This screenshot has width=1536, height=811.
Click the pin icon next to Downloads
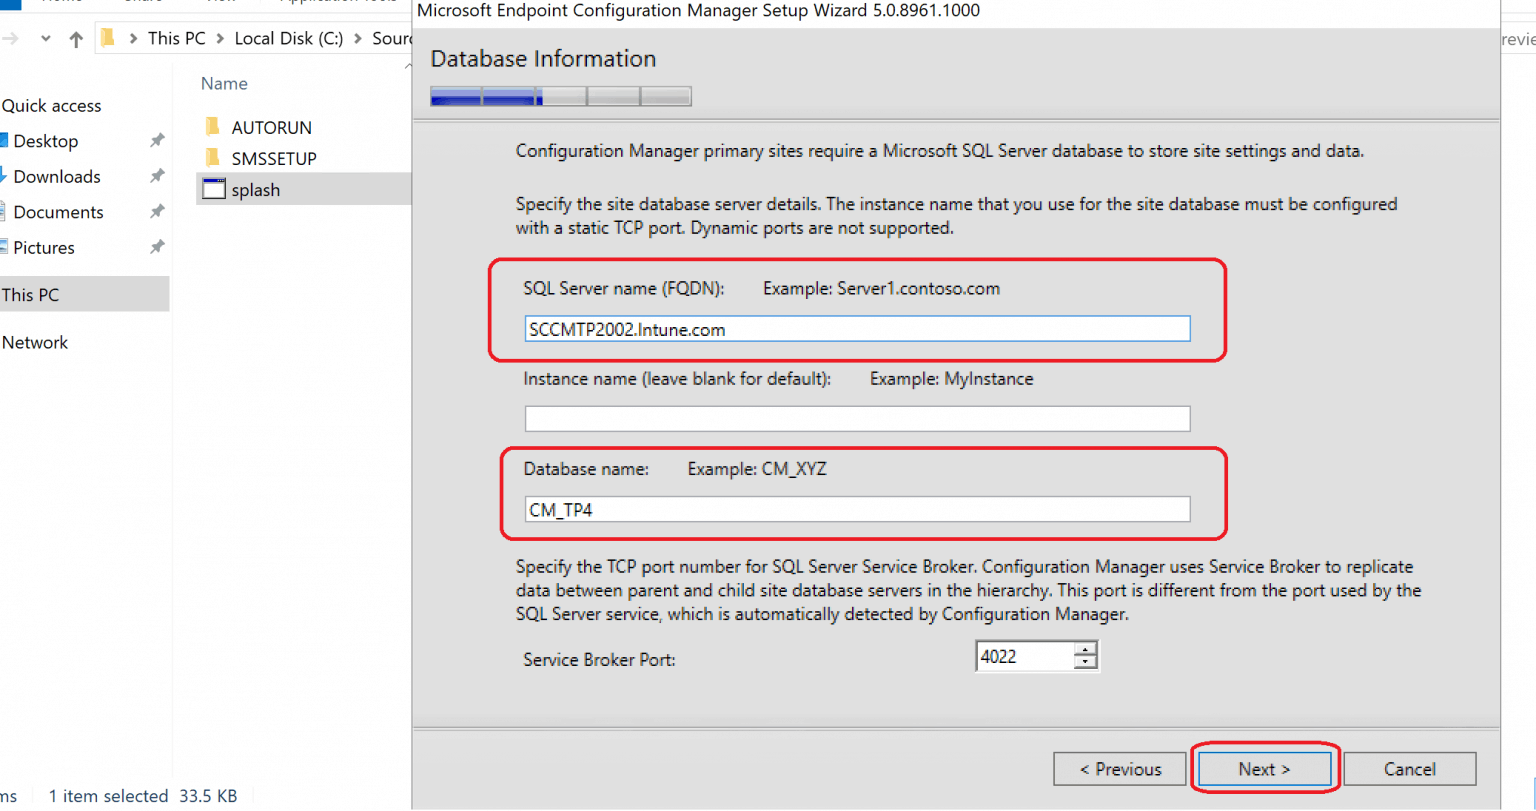click(157, 176)
